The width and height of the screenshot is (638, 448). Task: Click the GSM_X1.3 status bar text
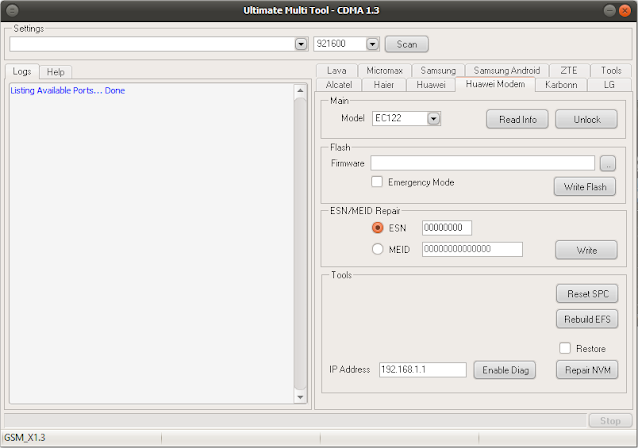[24, 438]
